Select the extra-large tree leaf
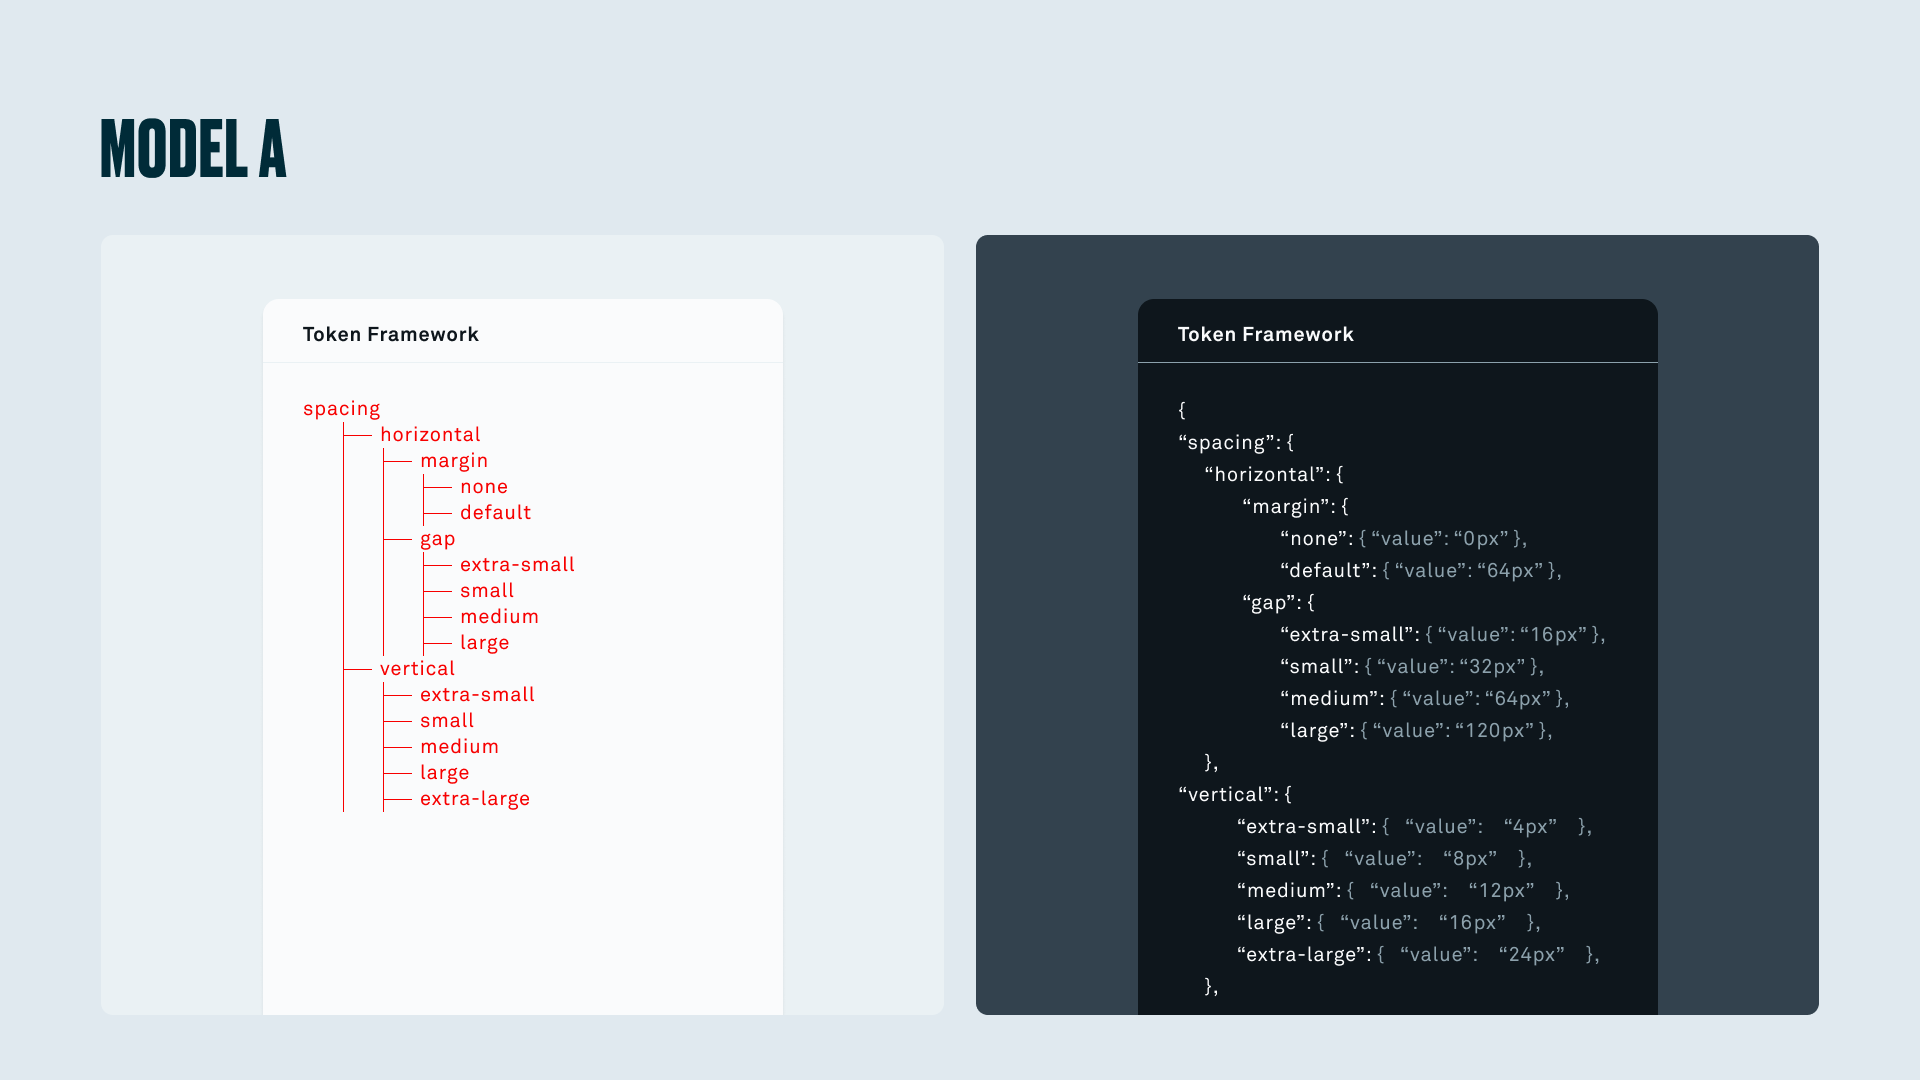The image size is (1920, 1080). pos(475,800)
